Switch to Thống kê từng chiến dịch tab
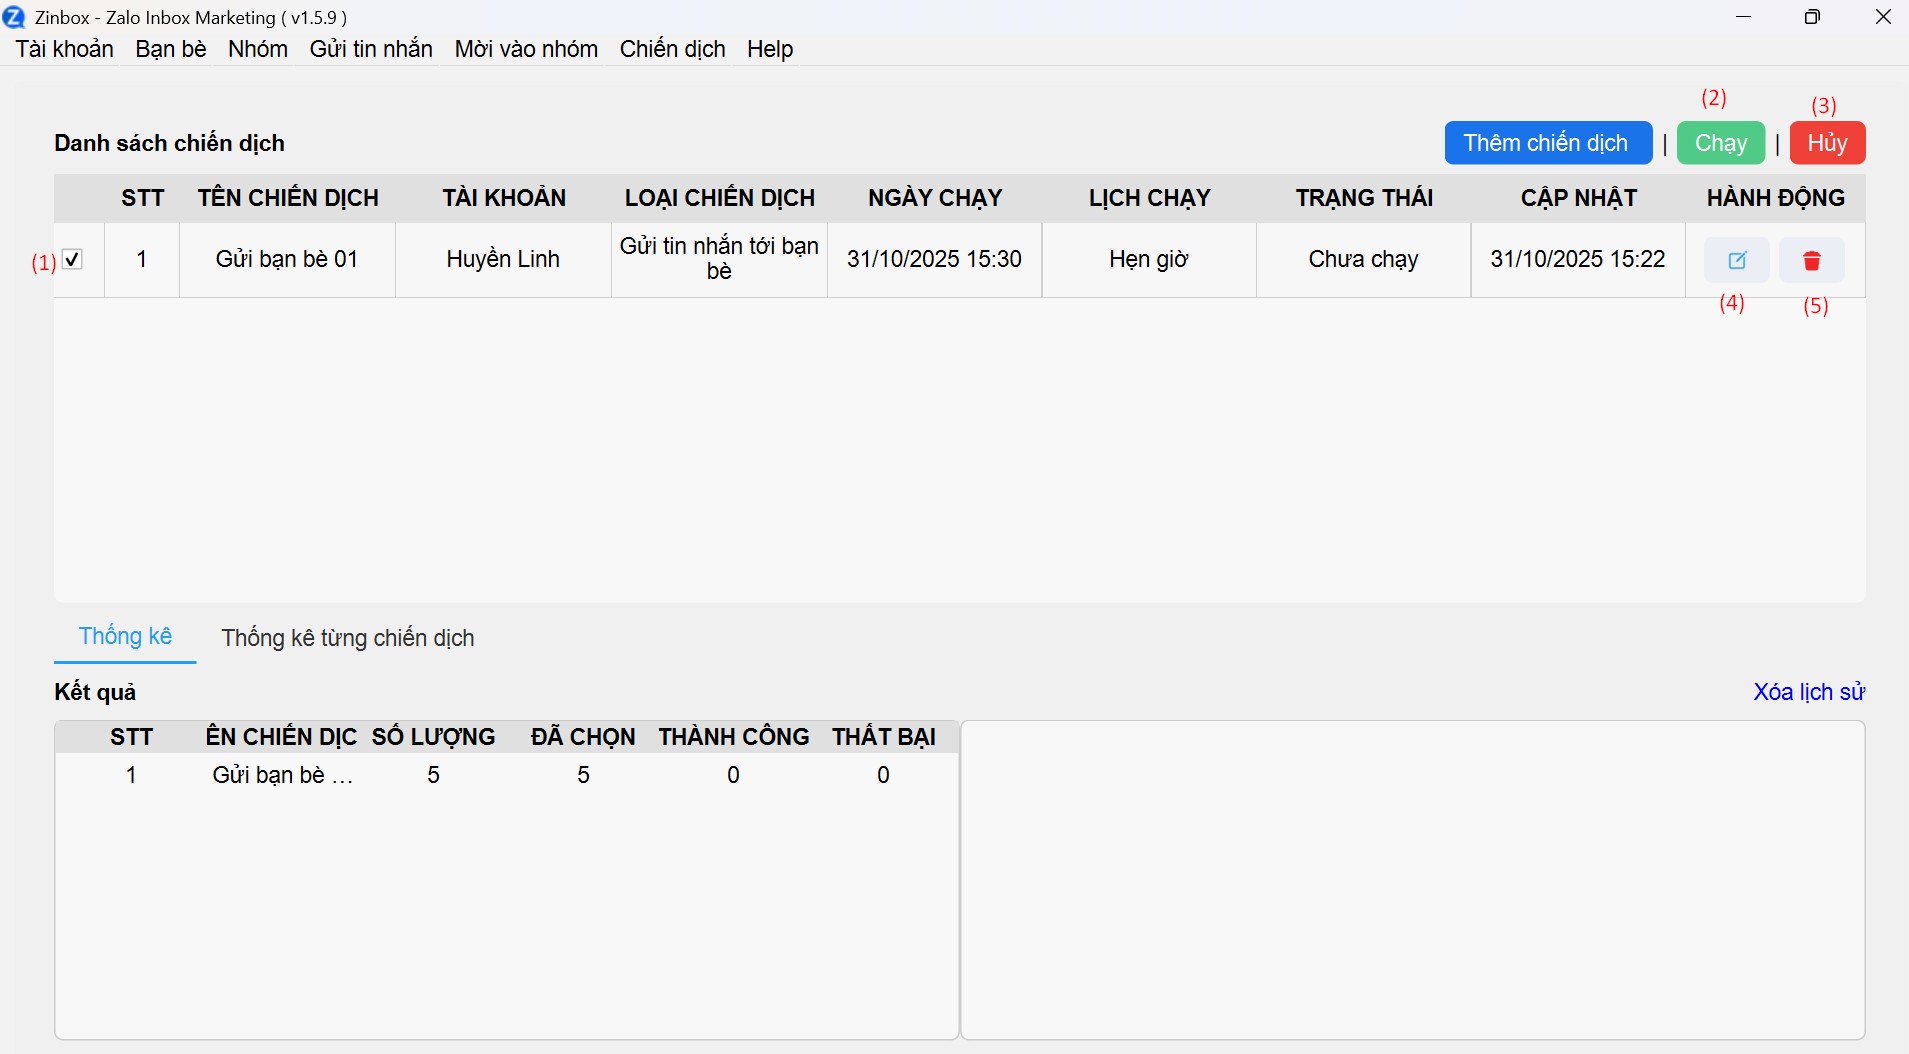Image resolution: width=1909 pixels, height=1054 pixels. pos(348,638)
